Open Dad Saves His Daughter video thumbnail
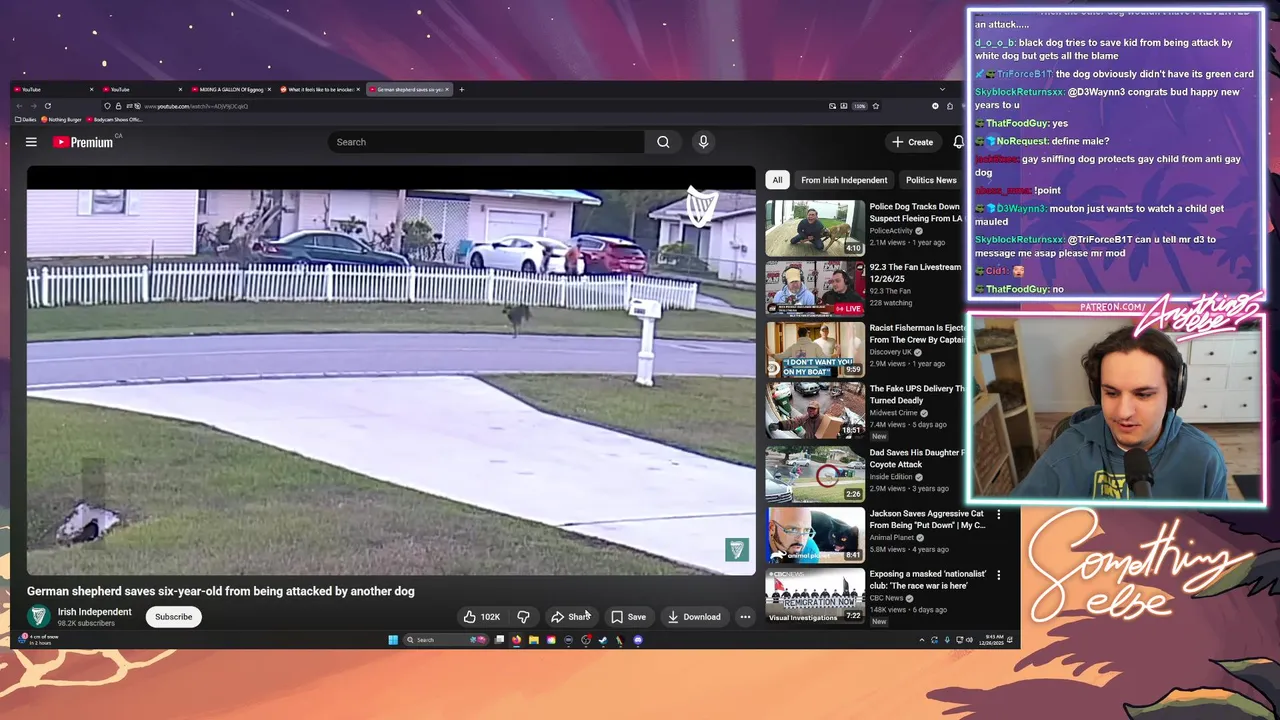This screenshot has height=720, width=1280. 815,474
